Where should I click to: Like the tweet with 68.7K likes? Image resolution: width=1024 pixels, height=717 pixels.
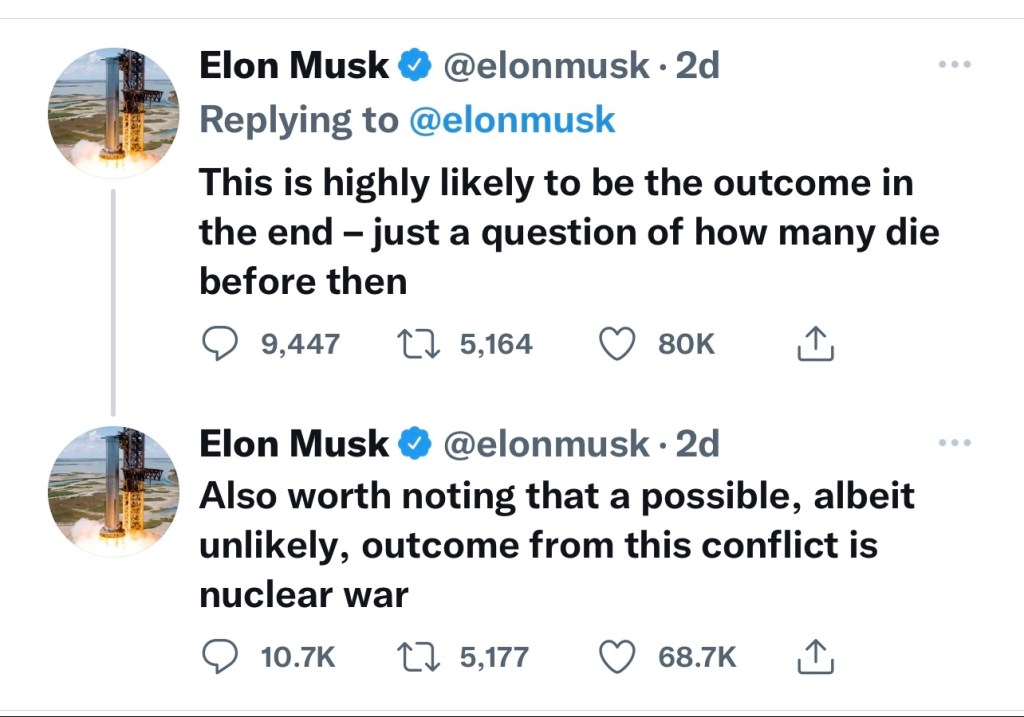tap(618, 657)
